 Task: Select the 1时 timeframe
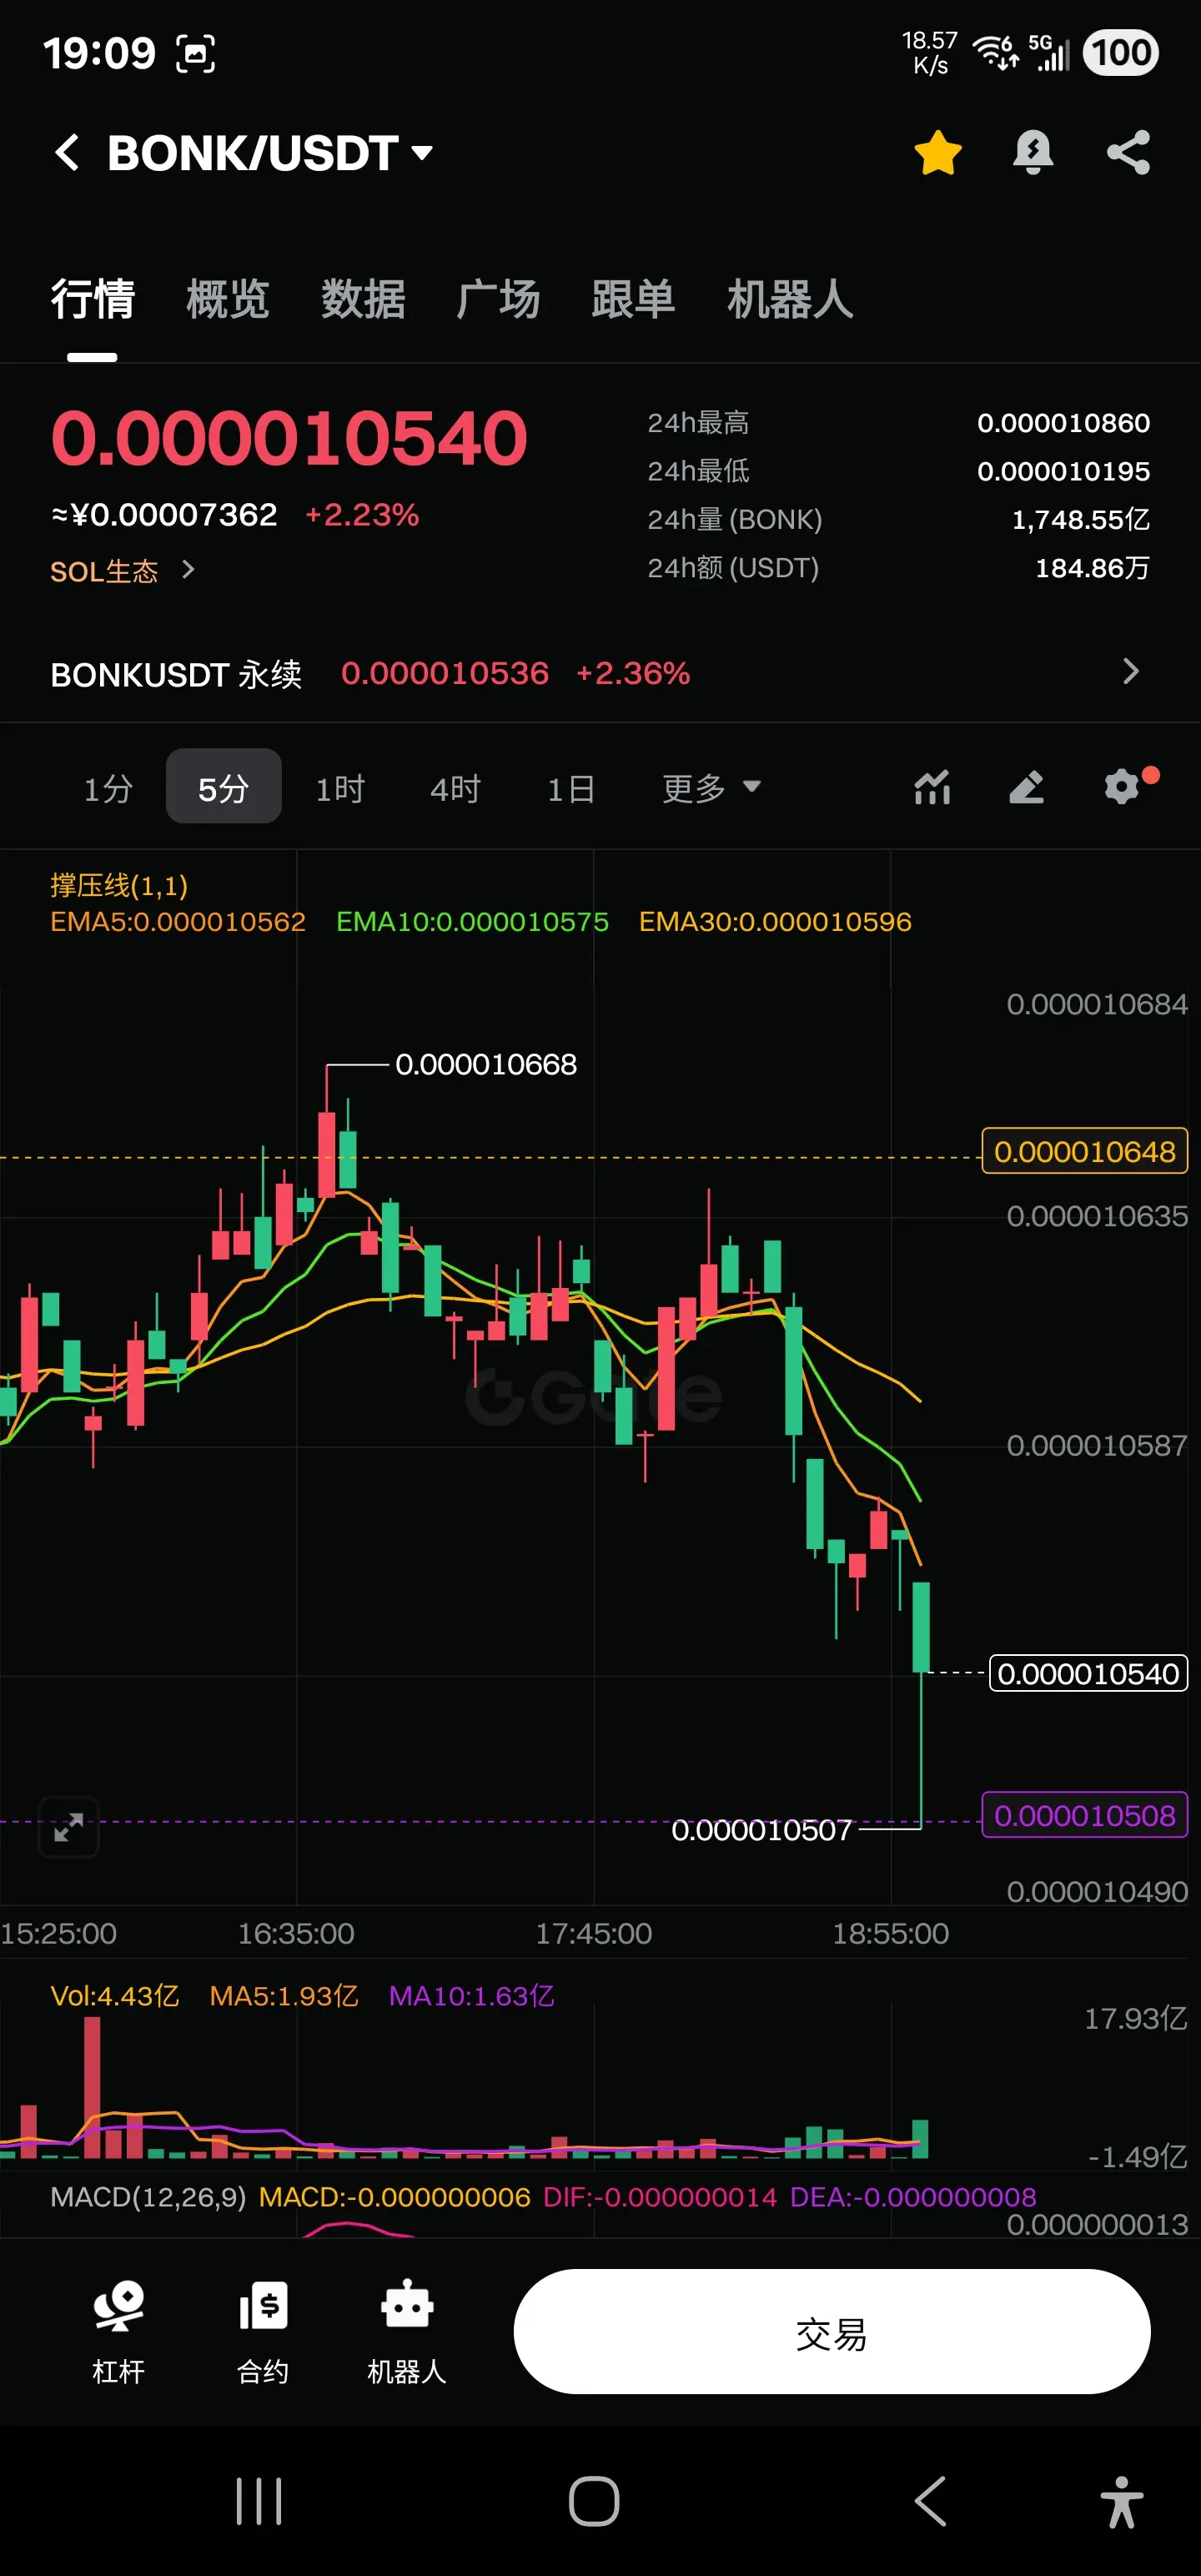click(340, 788)
